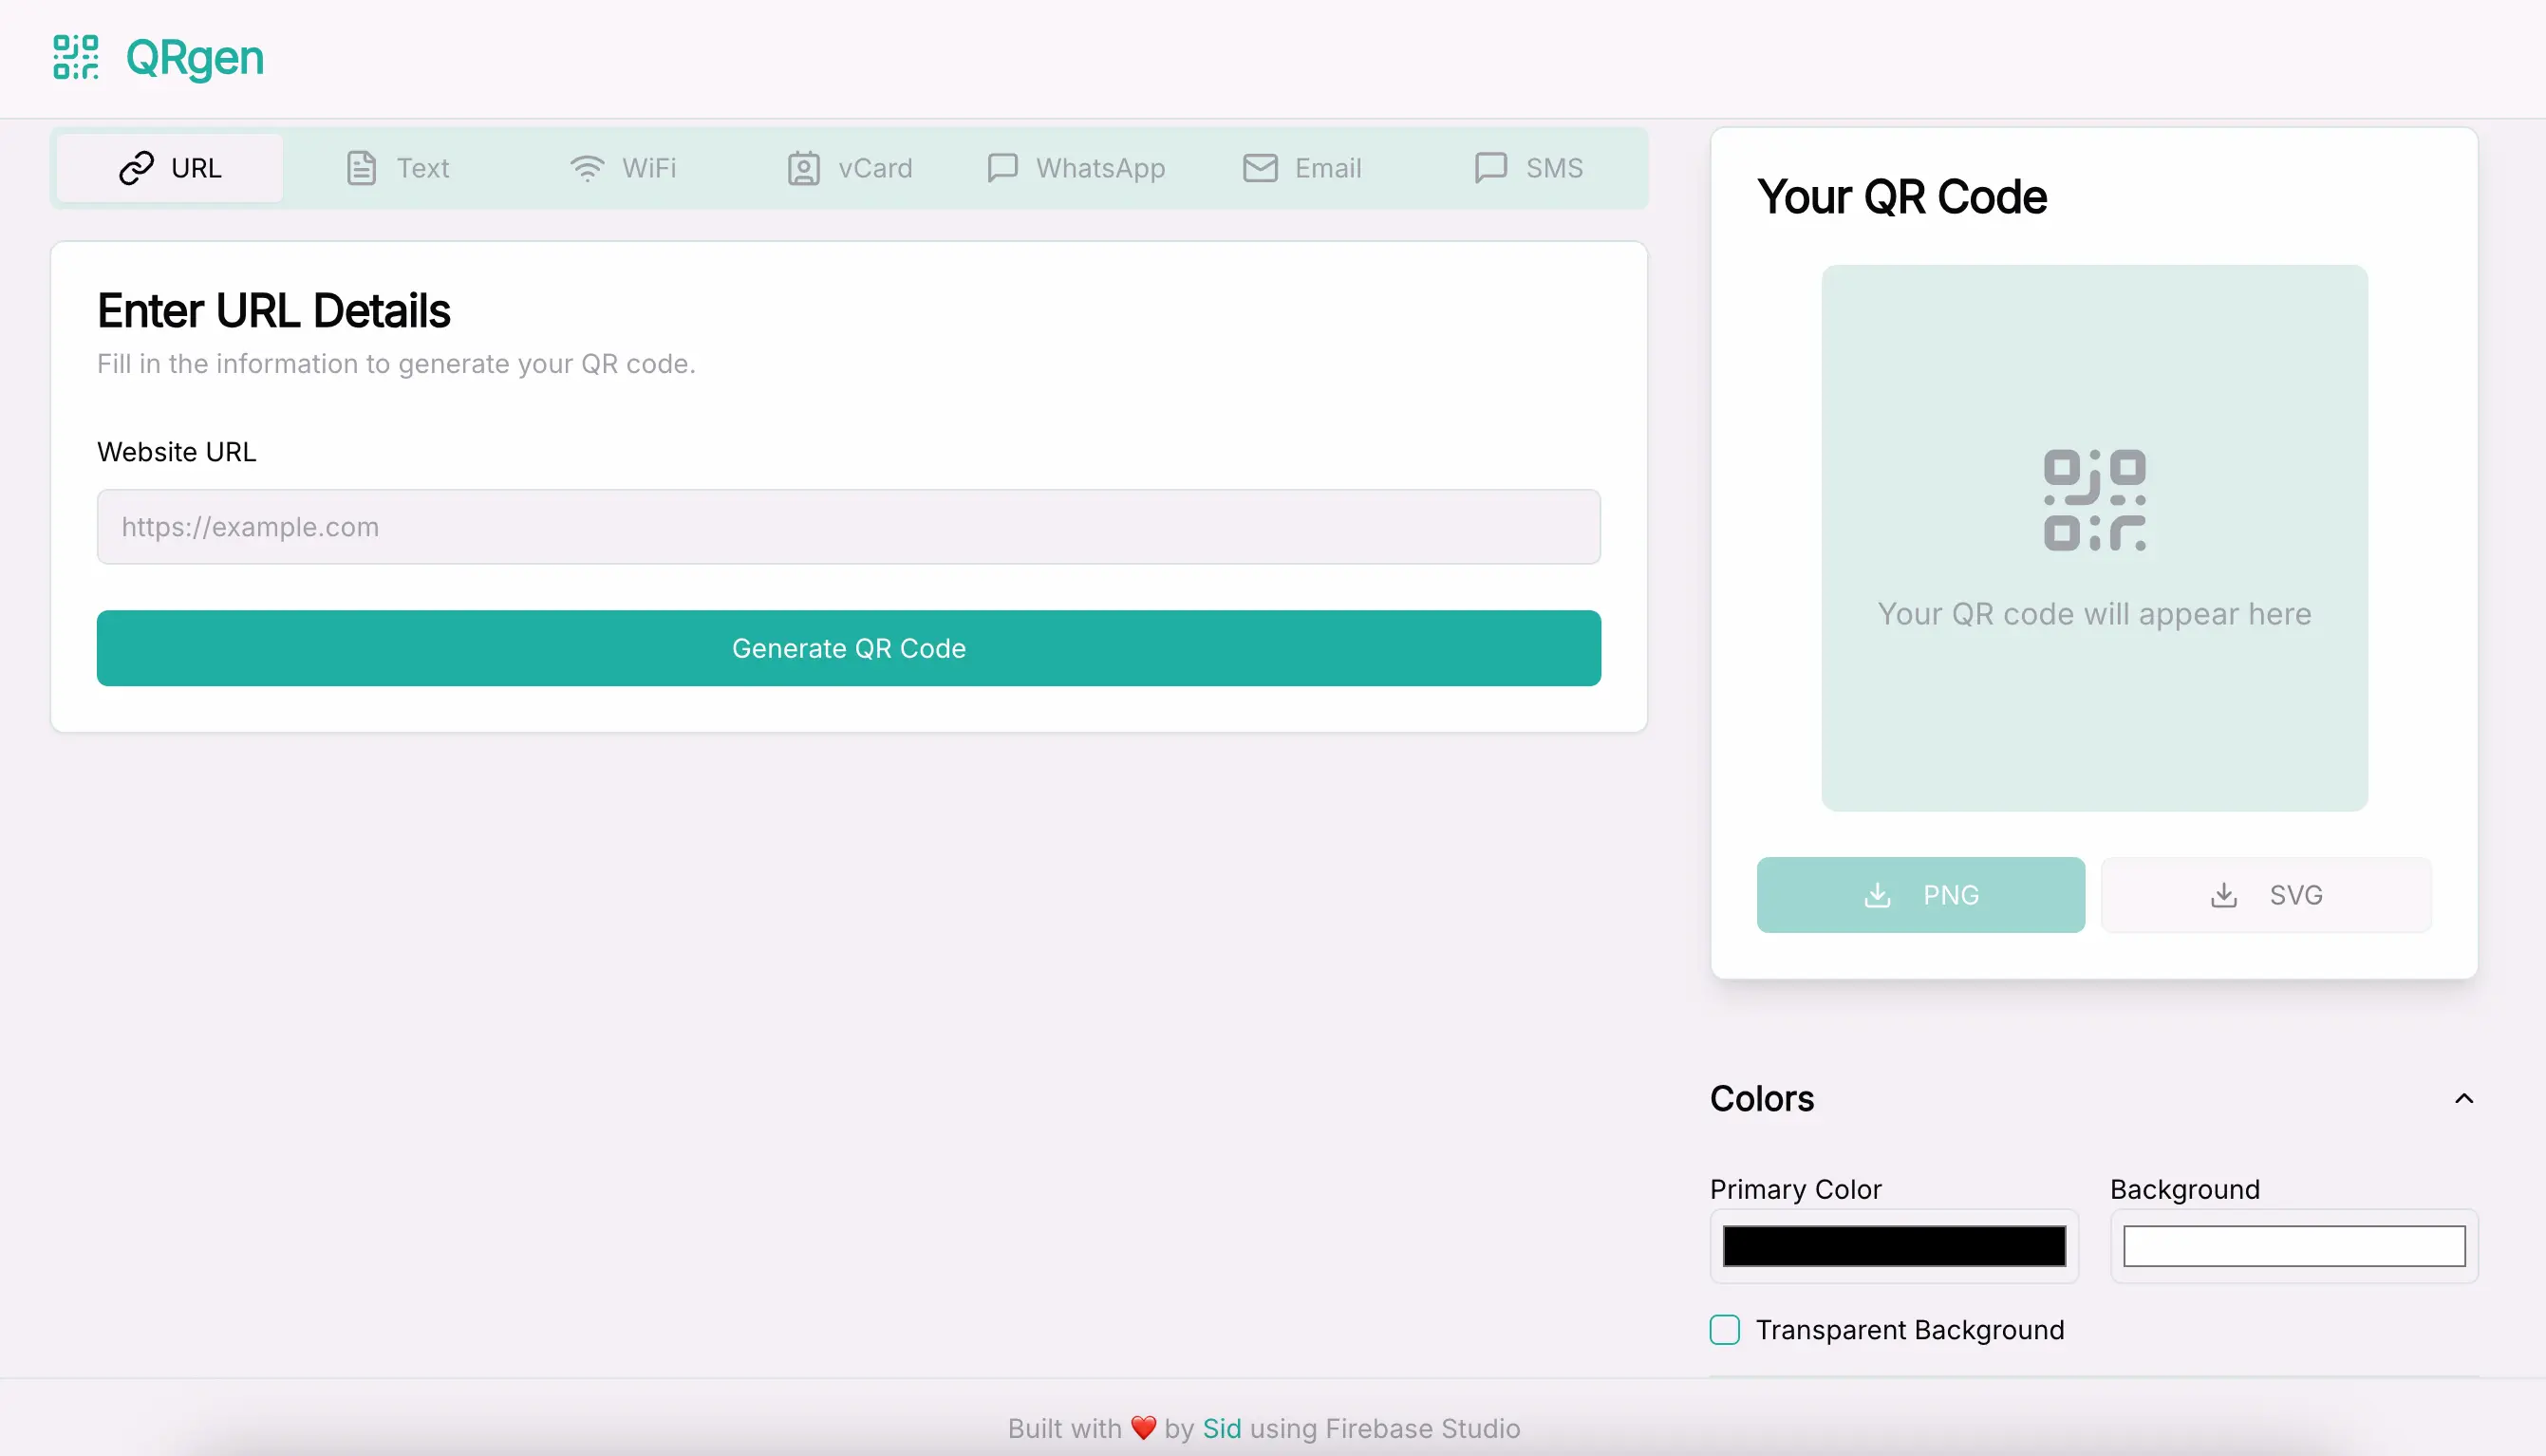Screen dimensions: 2546x1456
Task: Open the WhatsApp tab
Action: click(1076, 168)
